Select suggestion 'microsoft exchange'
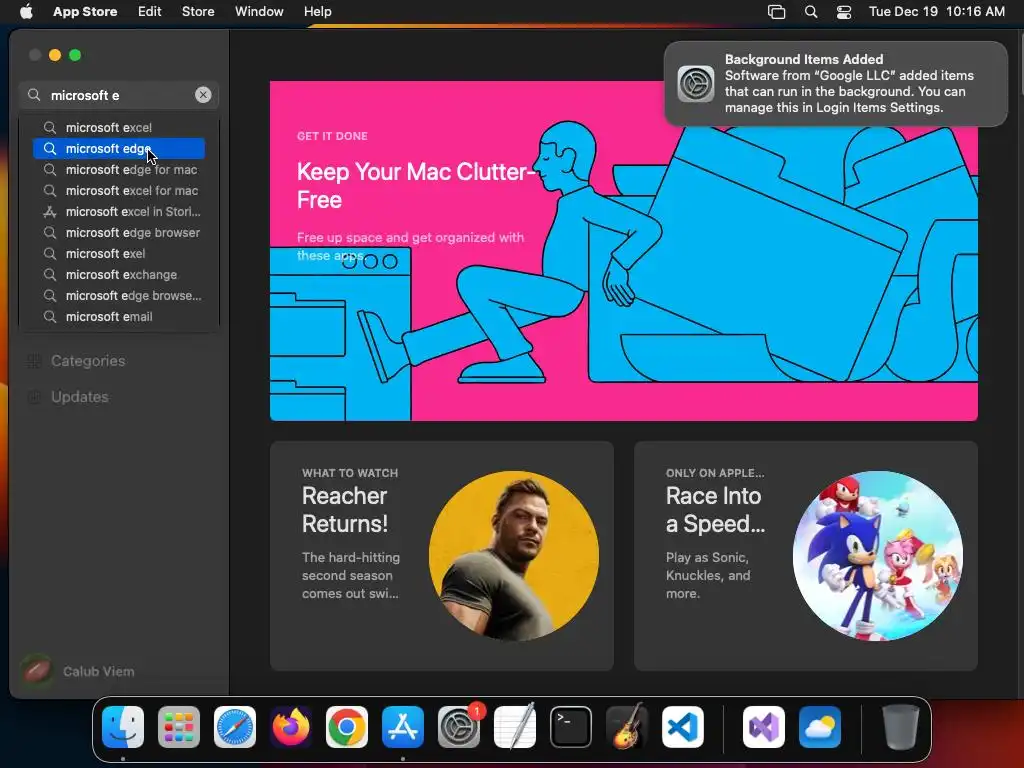 coord(119,274)
